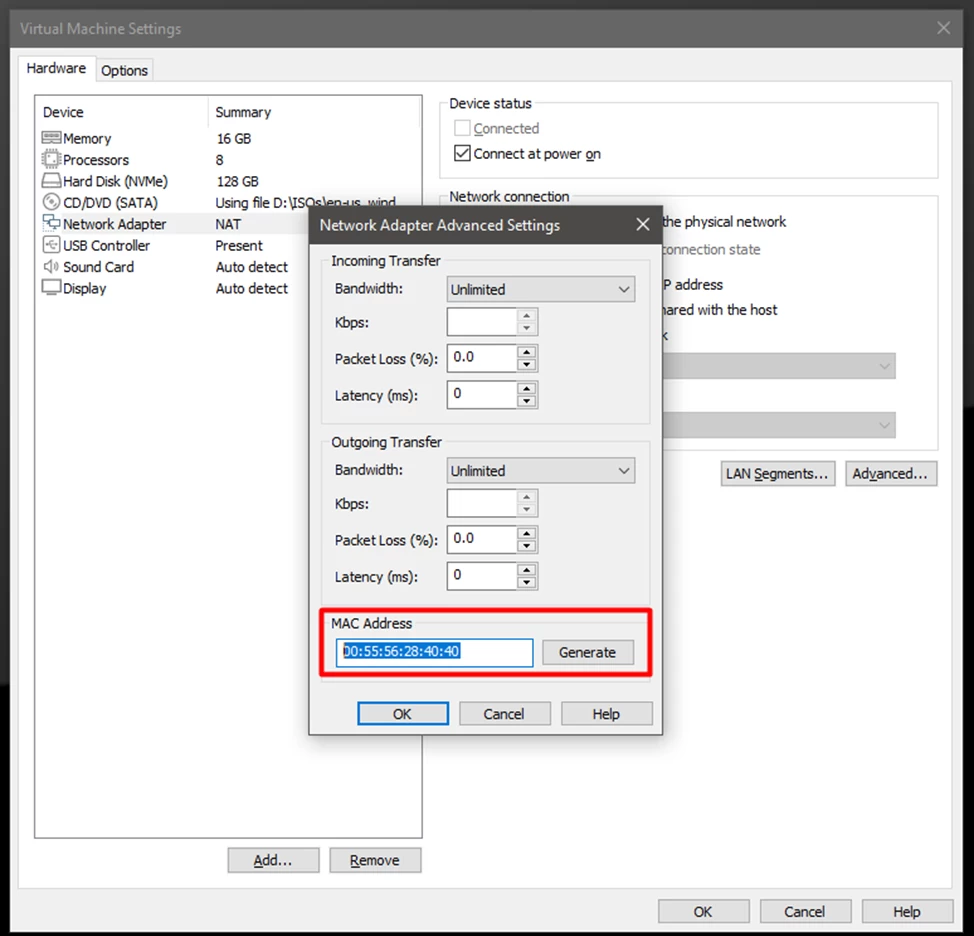The width and height of the screenshot is (974, 936).
Task: Decrease Outgoing Latency with down arrow
Action: click(527, 582)
